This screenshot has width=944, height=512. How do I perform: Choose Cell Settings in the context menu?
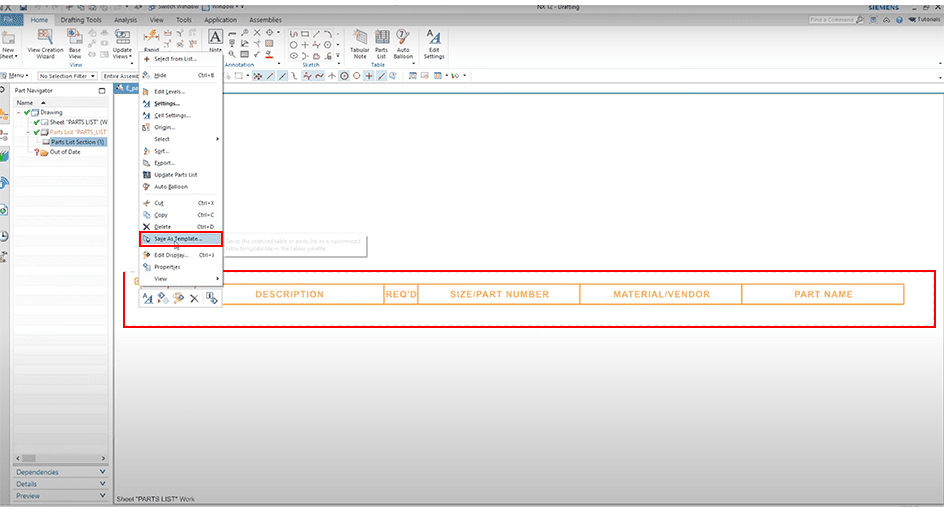click(x=181, y=116)
